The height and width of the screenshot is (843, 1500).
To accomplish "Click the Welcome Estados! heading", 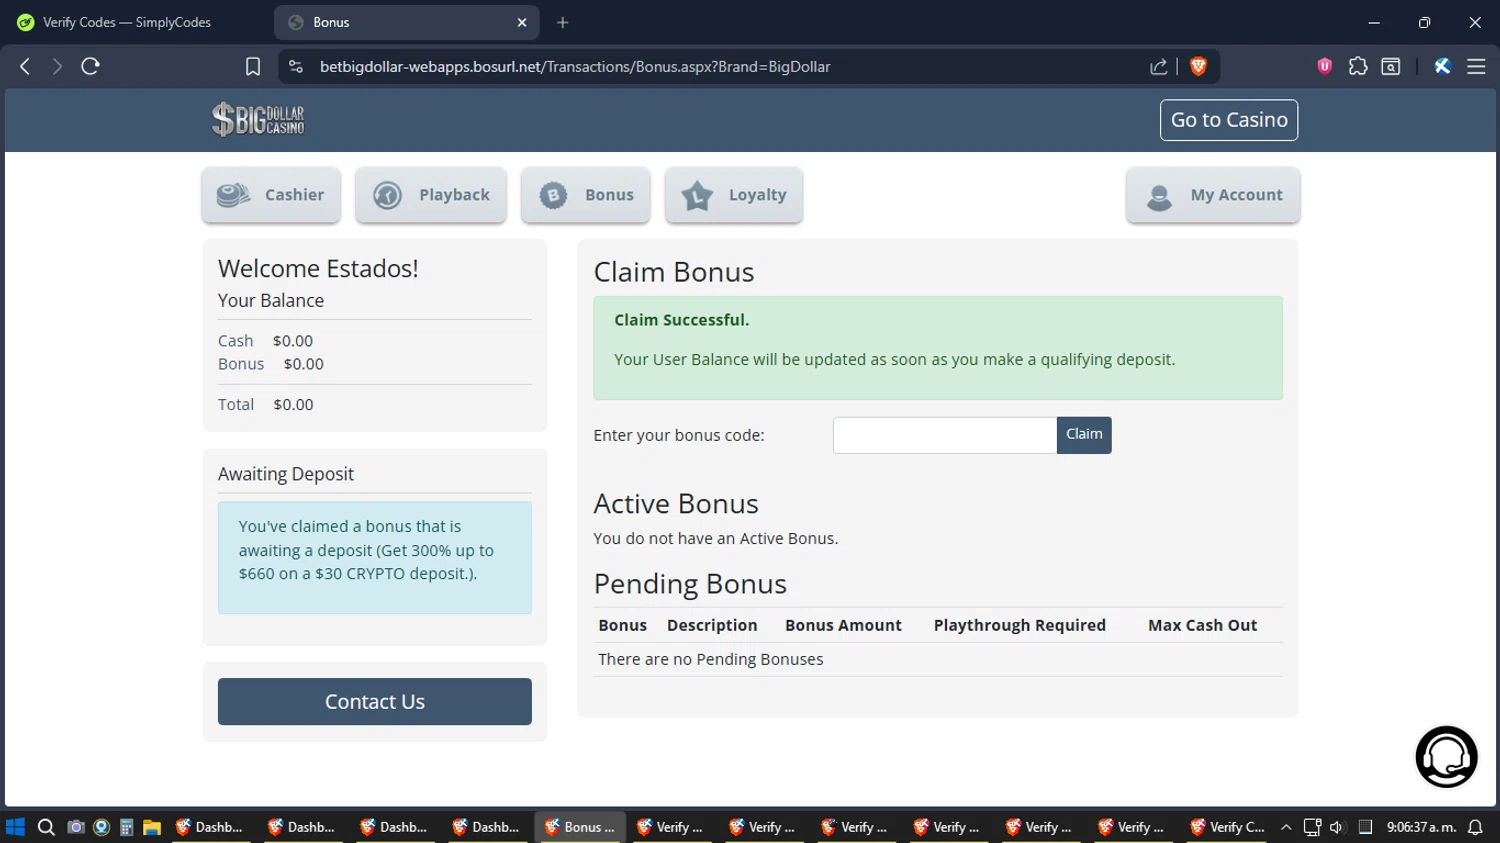I will coord(318,268).
